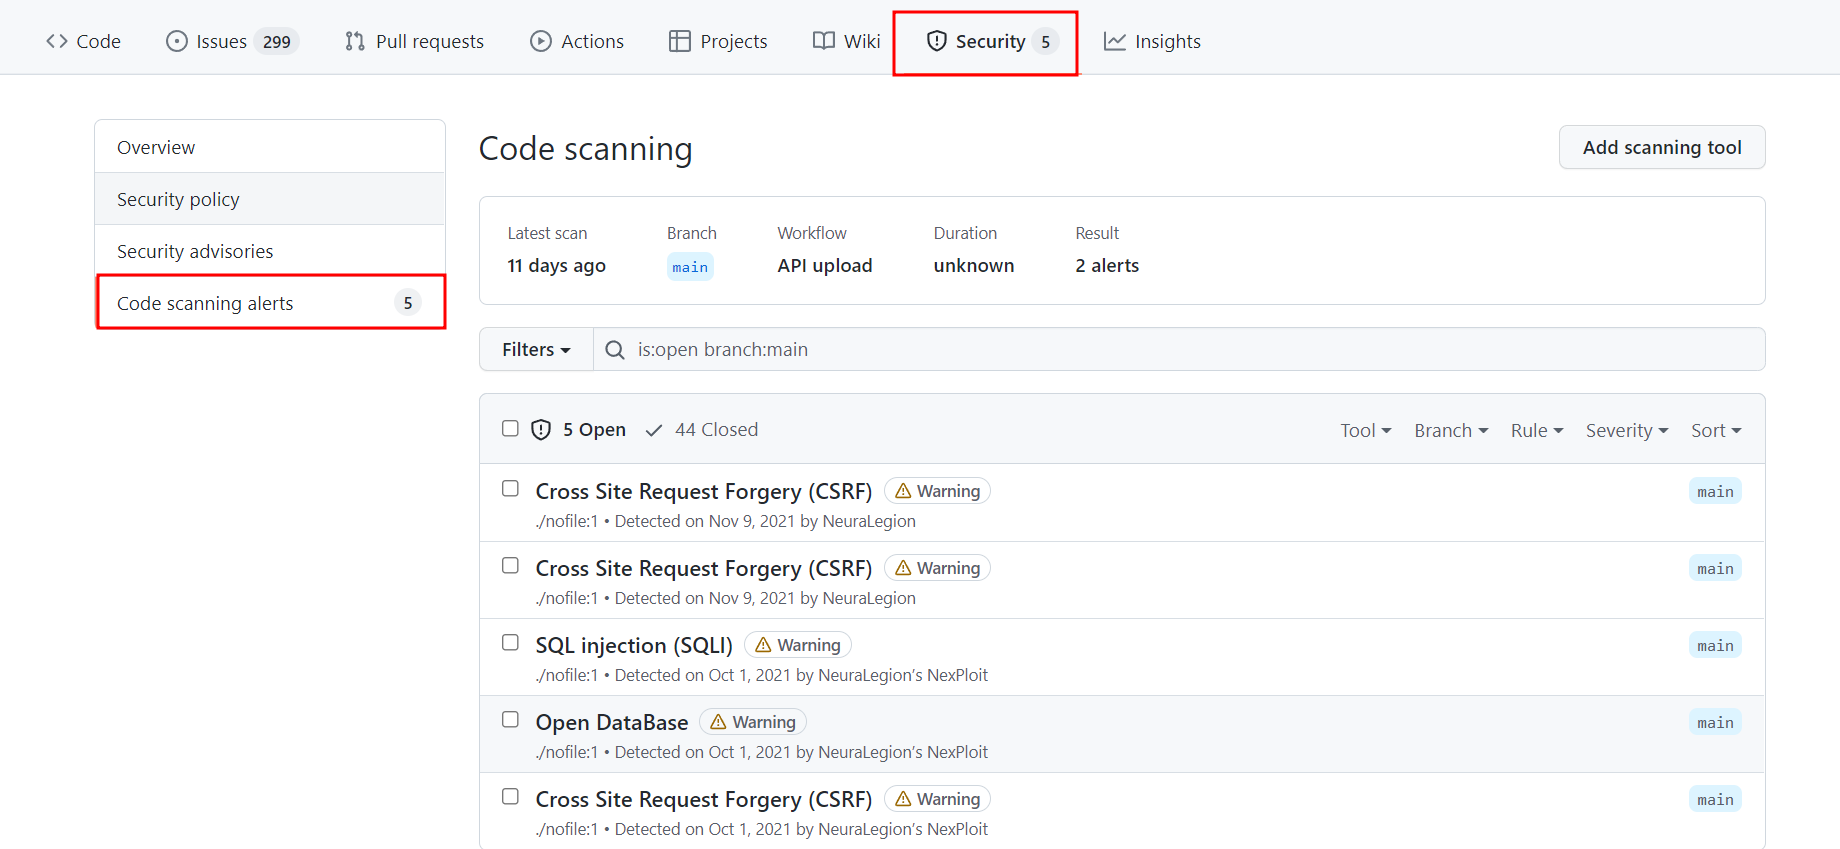Screen dimensions: 1840x849
Task: Open the SQL injection (SQLI) alert
Action: pos(634,645)
